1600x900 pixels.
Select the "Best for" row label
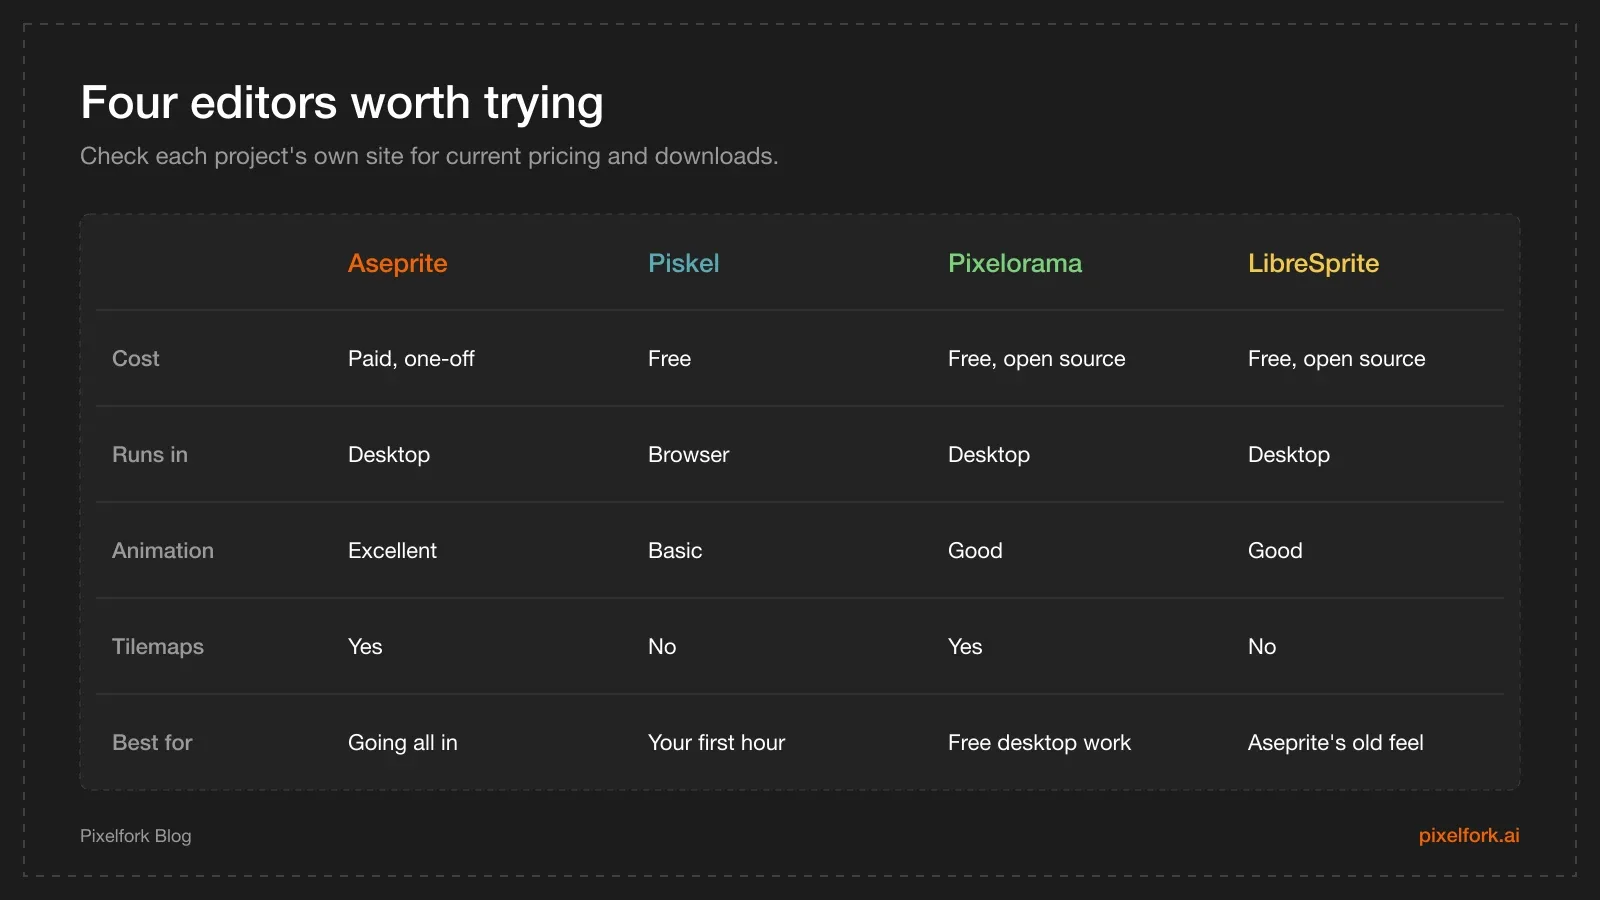click(152, 742)
